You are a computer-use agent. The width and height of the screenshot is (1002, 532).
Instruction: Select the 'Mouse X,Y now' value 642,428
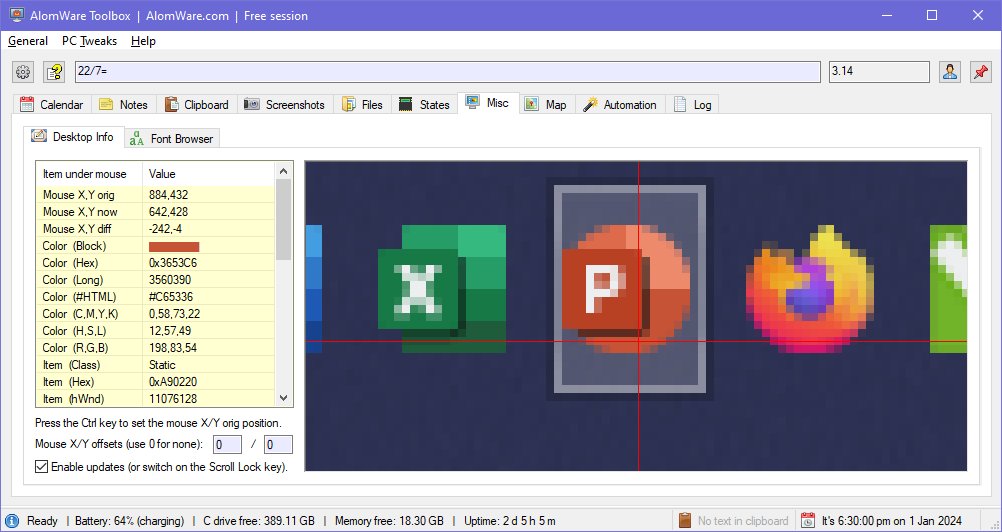click(x=168, y=212)
